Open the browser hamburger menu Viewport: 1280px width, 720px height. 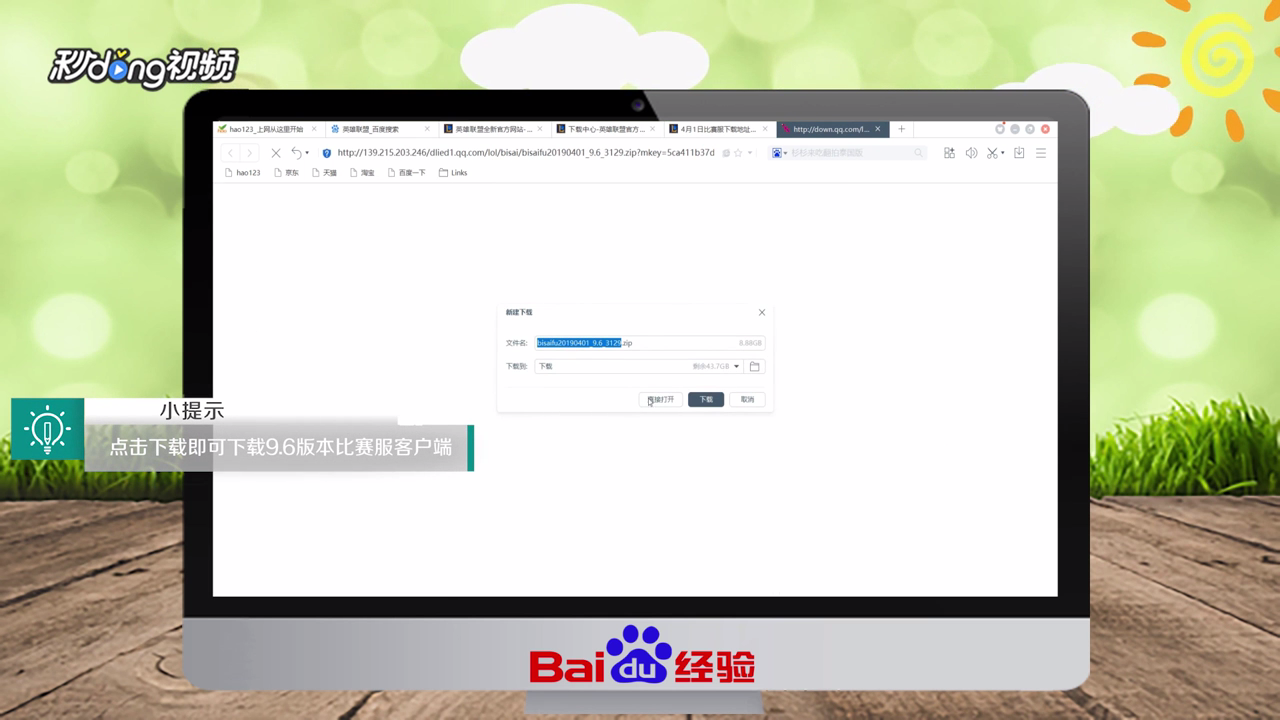tap(1041, 153)
